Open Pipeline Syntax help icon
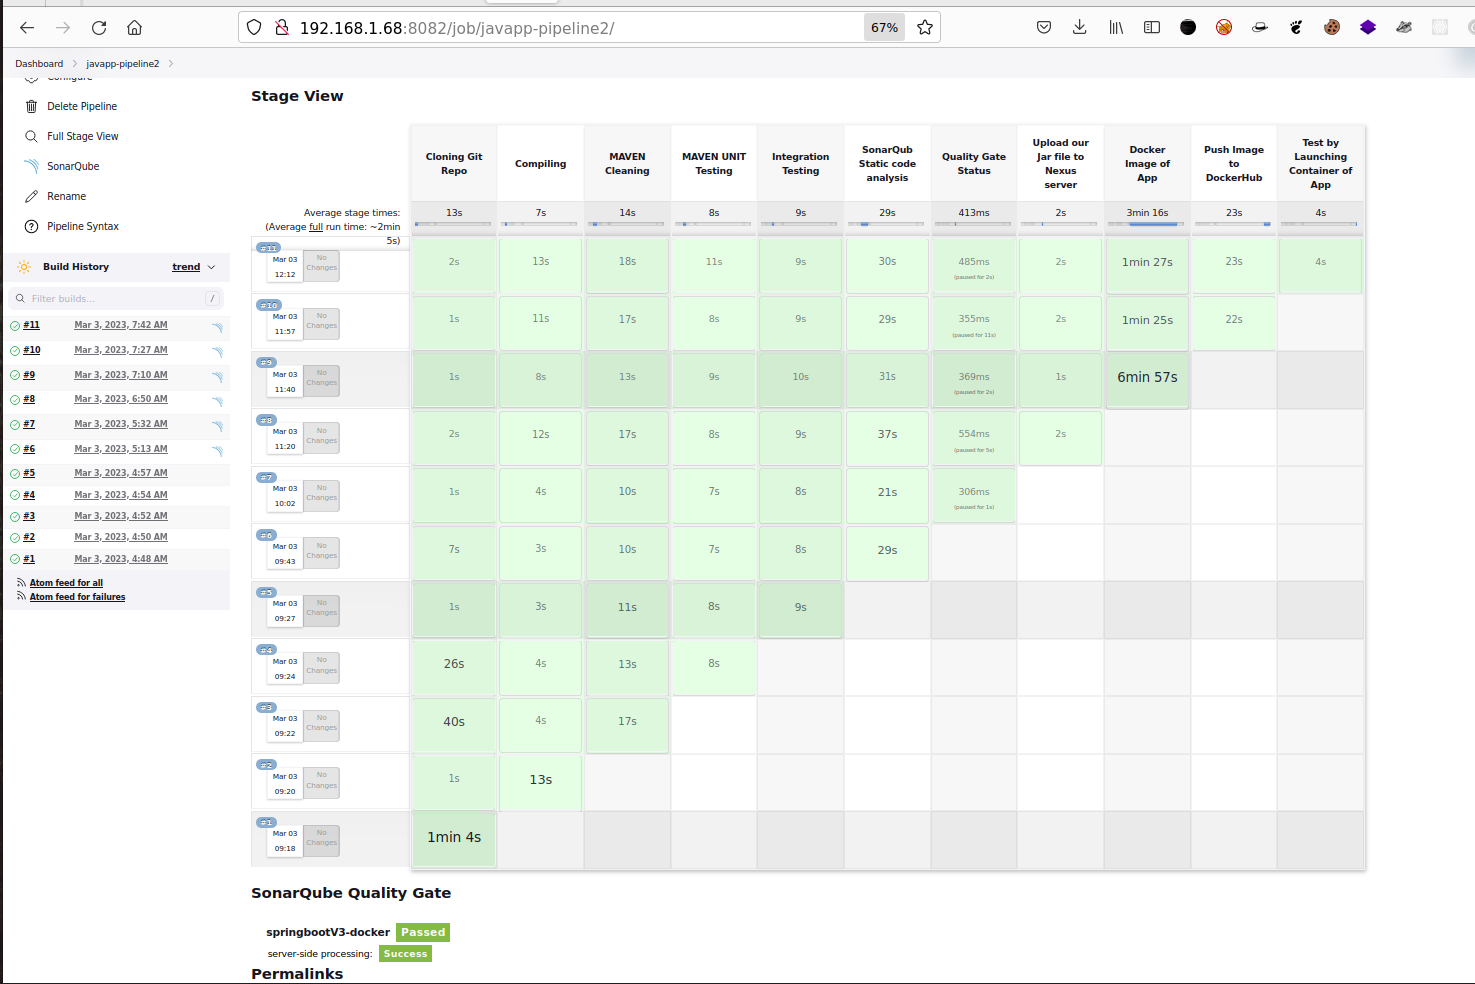Screen dimensions: 1475x984 pyautogui.click(x=31, y=226)
